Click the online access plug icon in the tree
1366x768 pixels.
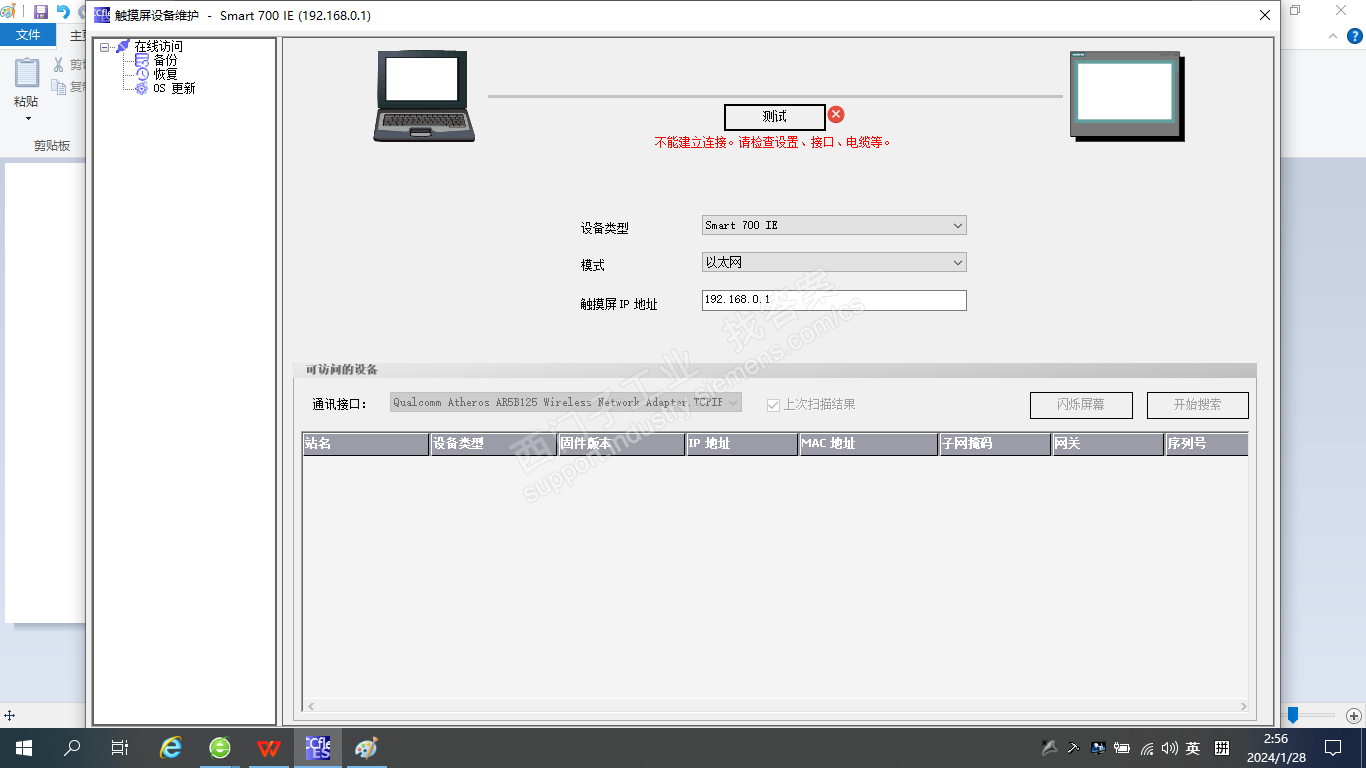(x=123, y=46)
